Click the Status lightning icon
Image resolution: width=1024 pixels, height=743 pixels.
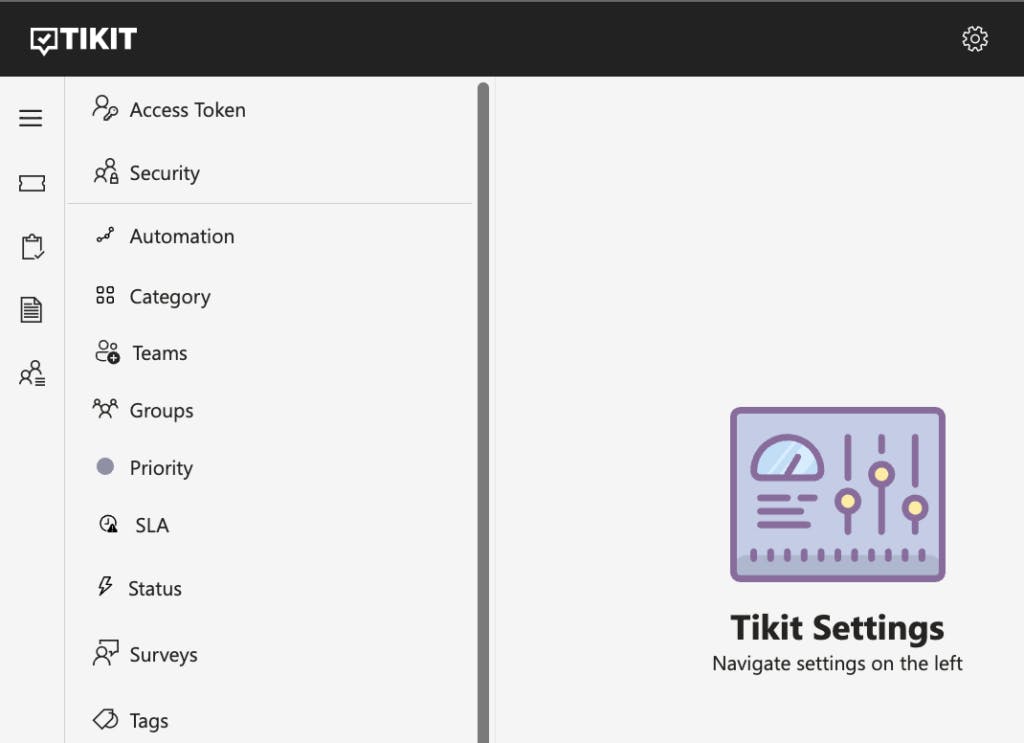tap(105, 587)
